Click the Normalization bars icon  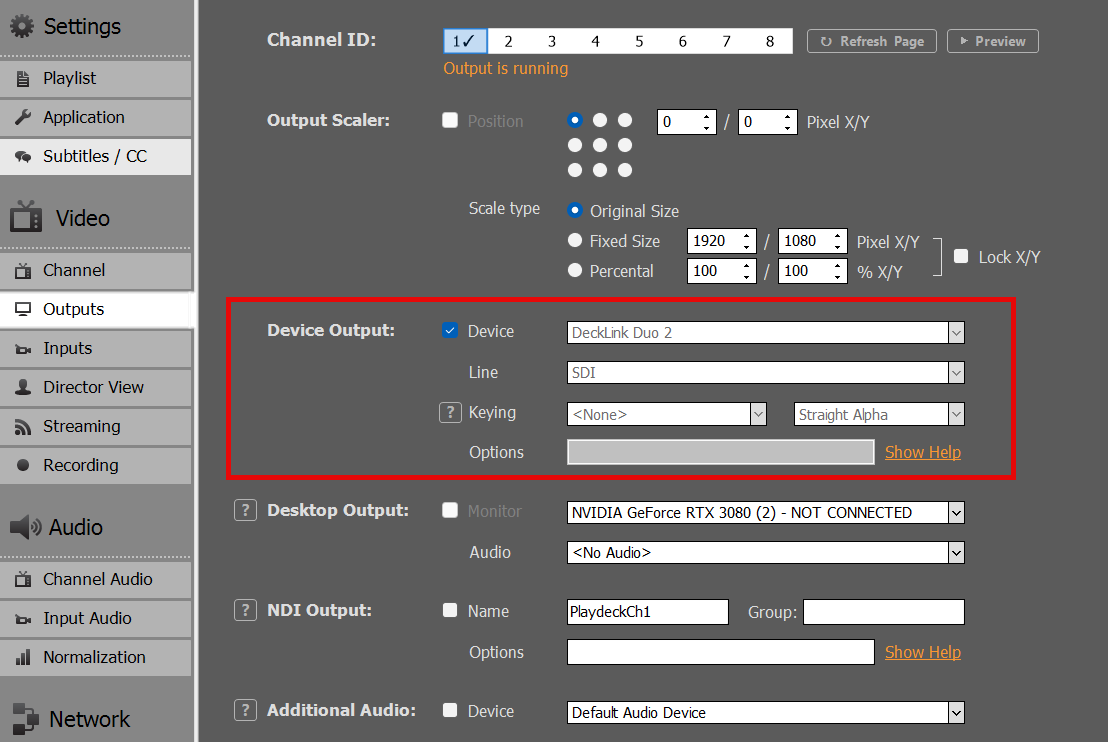pos(23,657)
